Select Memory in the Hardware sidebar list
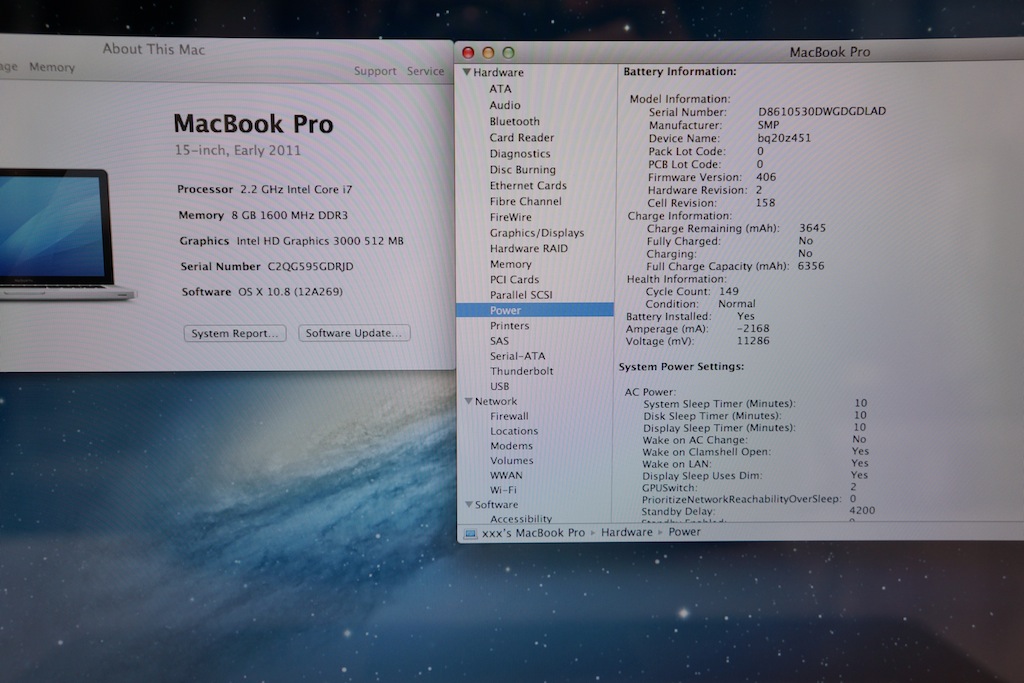Screen dimensions: 1024x683 [511, 264]
